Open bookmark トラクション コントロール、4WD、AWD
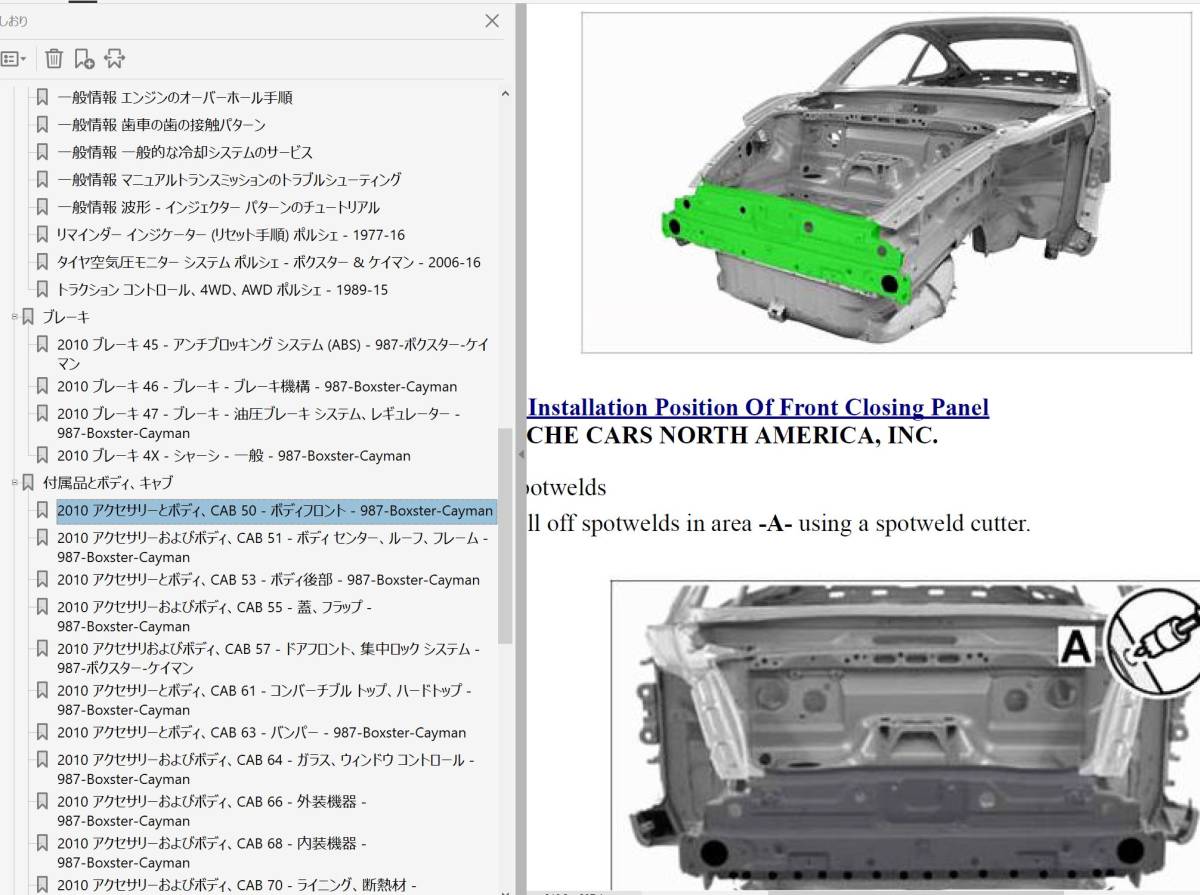 [x=223, y=290]
